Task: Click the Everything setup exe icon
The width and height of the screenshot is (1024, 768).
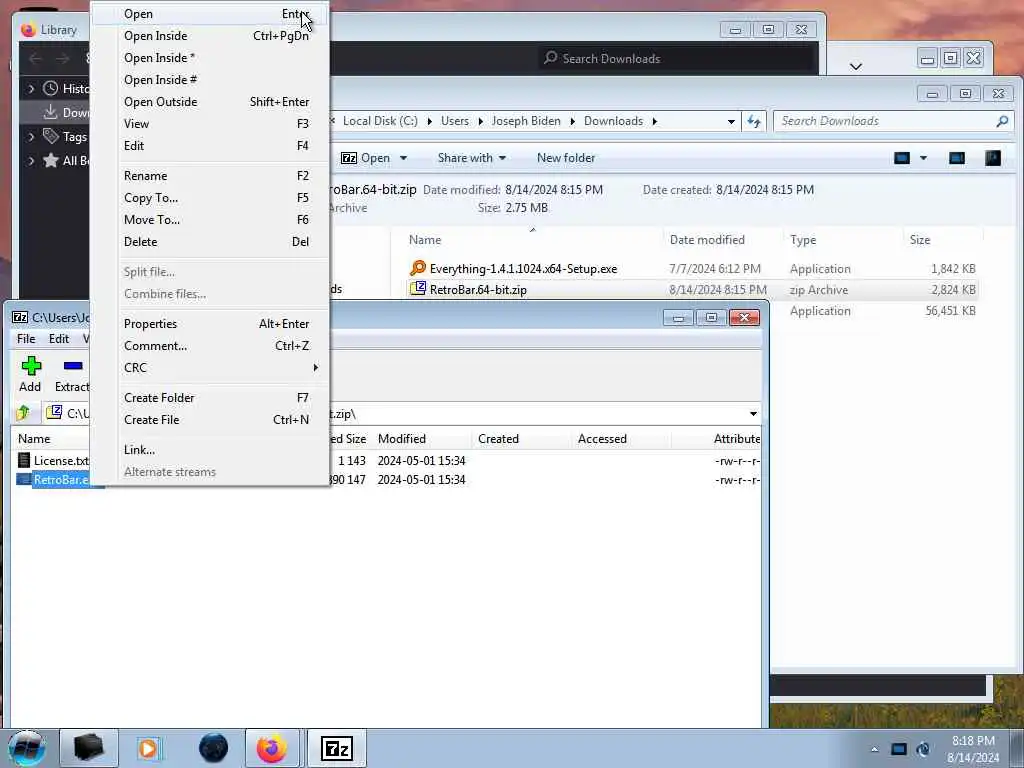Action: tap(418, 268)
